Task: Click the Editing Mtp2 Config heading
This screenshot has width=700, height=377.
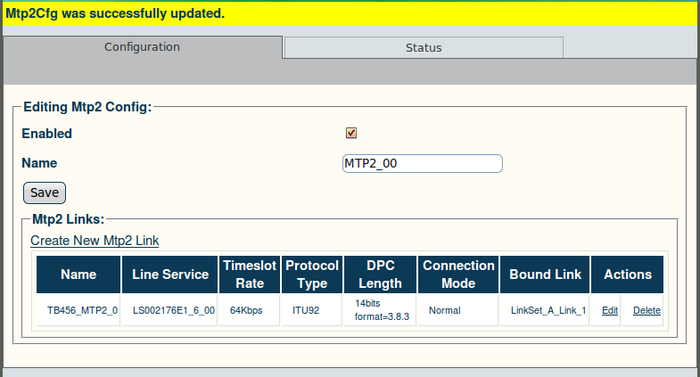Action: 88,107
